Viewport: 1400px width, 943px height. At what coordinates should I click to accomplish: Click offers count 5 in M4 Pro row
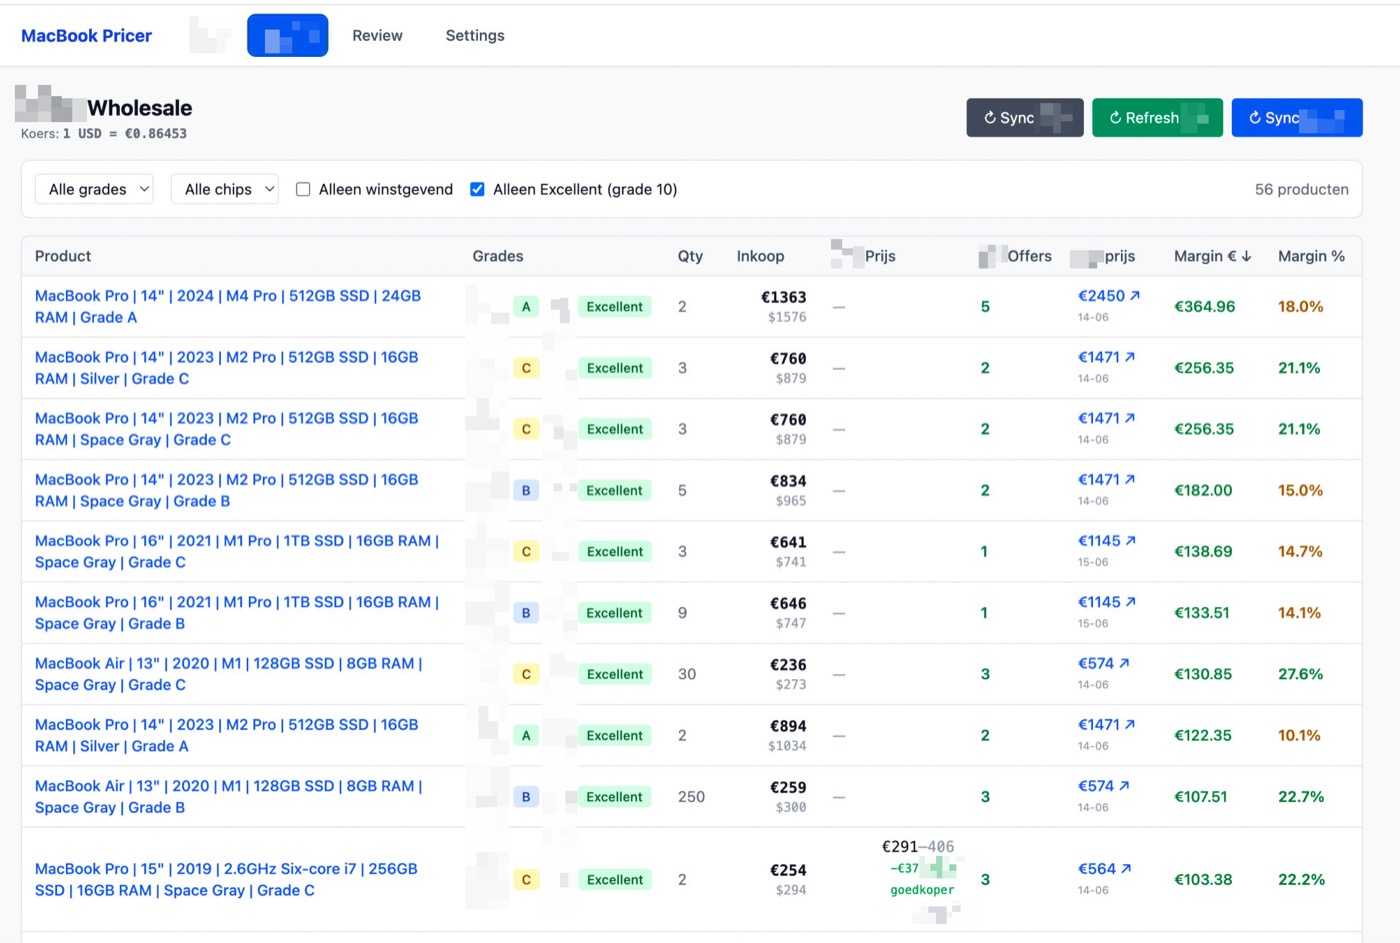click(x=985, y=307)
